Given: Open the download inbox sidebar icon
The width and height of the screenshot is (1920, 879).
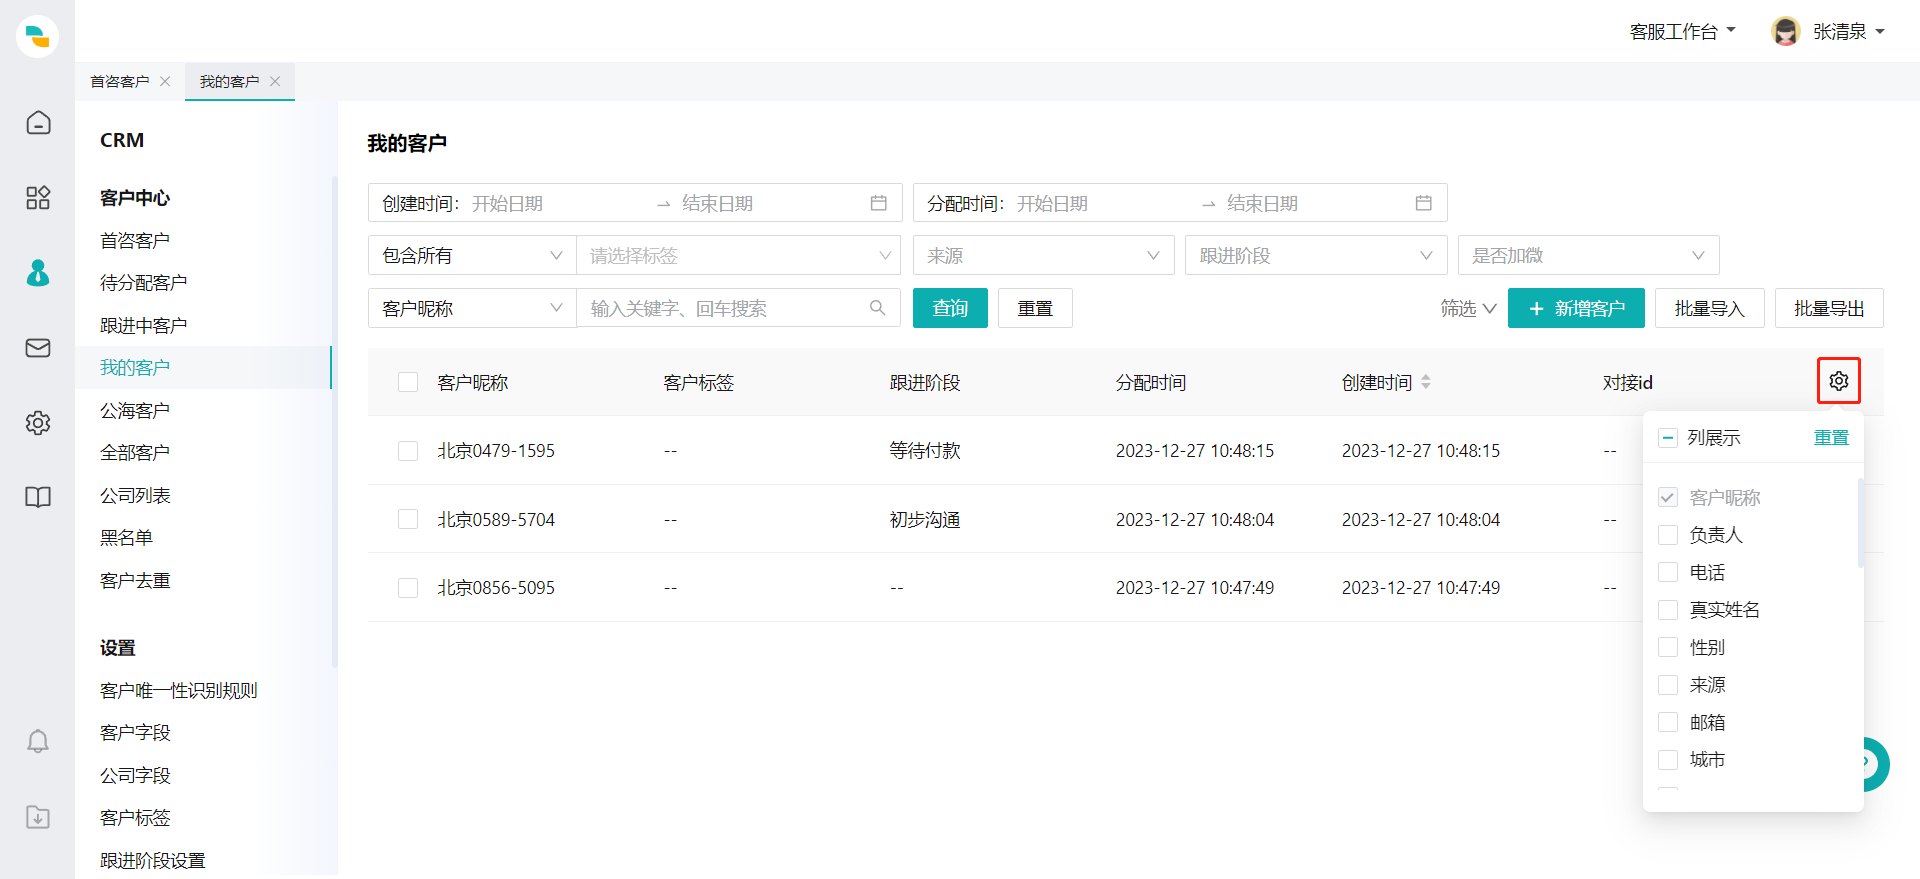Looking at the screenshot, I should (x=38, y=817).
